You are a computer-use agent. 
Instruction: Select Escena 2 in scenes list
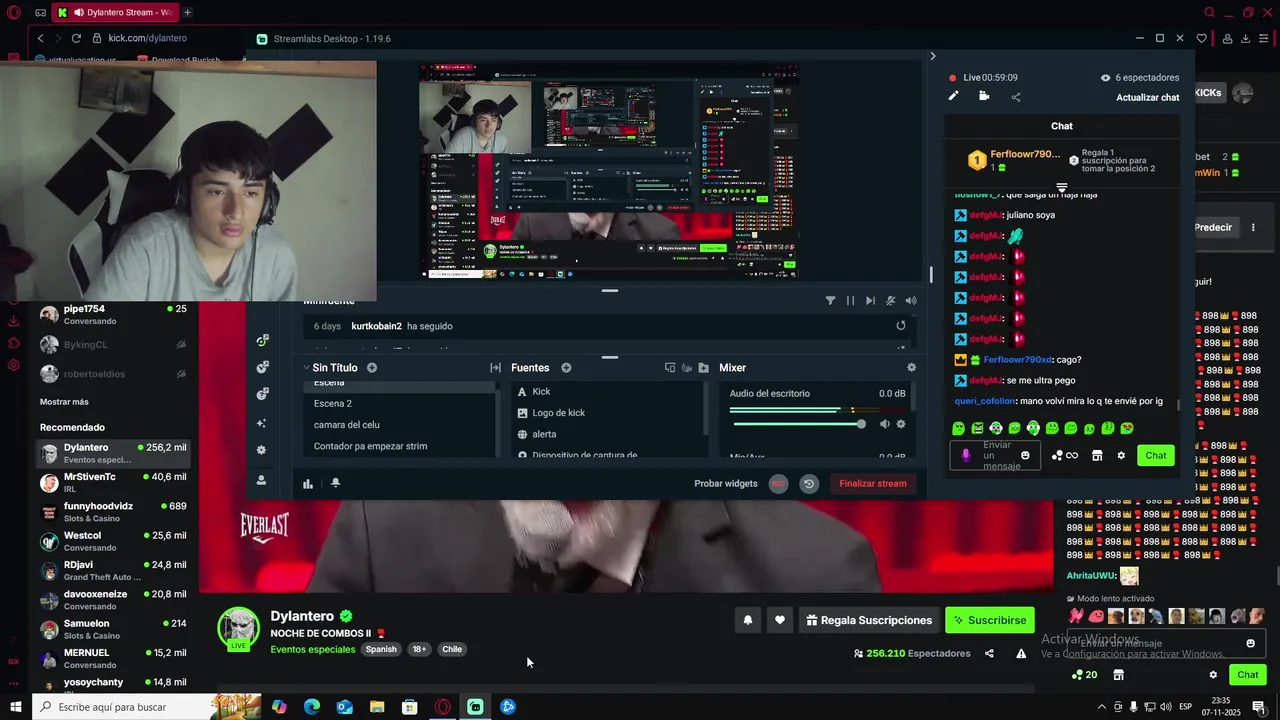pos(399,403)
